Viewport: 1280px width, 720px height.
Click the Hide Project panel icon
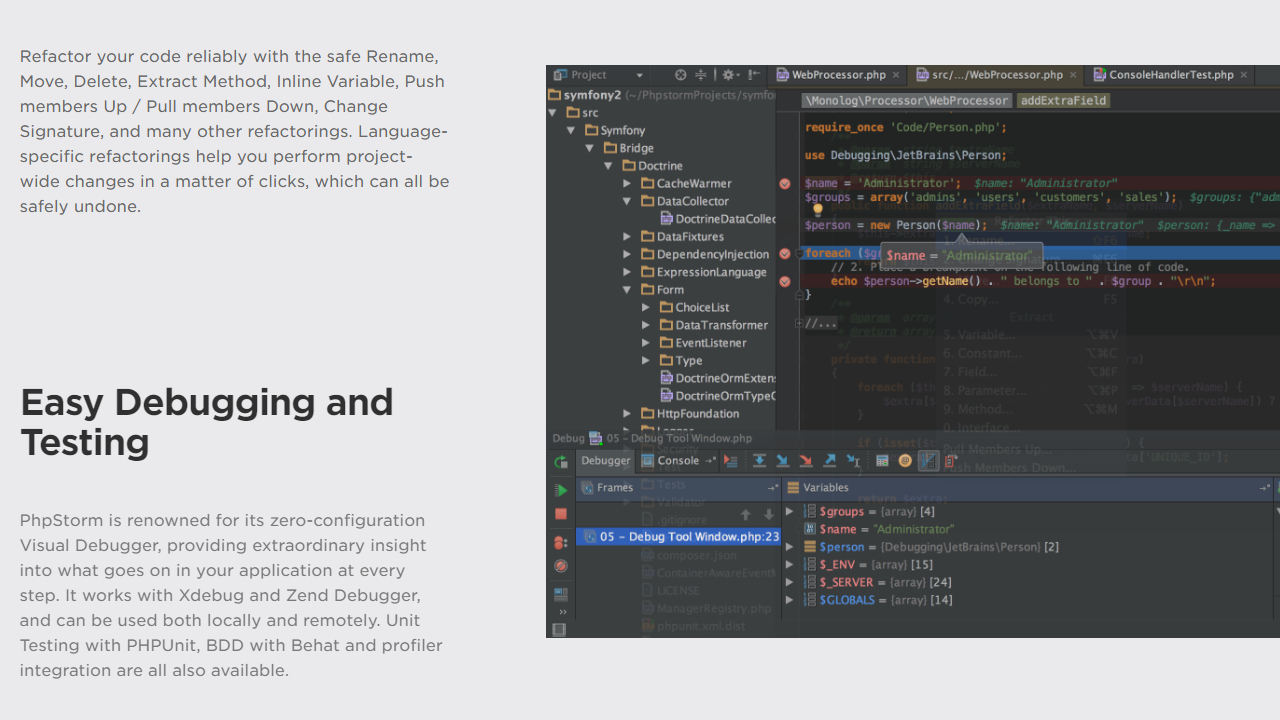tap(753, 75)
